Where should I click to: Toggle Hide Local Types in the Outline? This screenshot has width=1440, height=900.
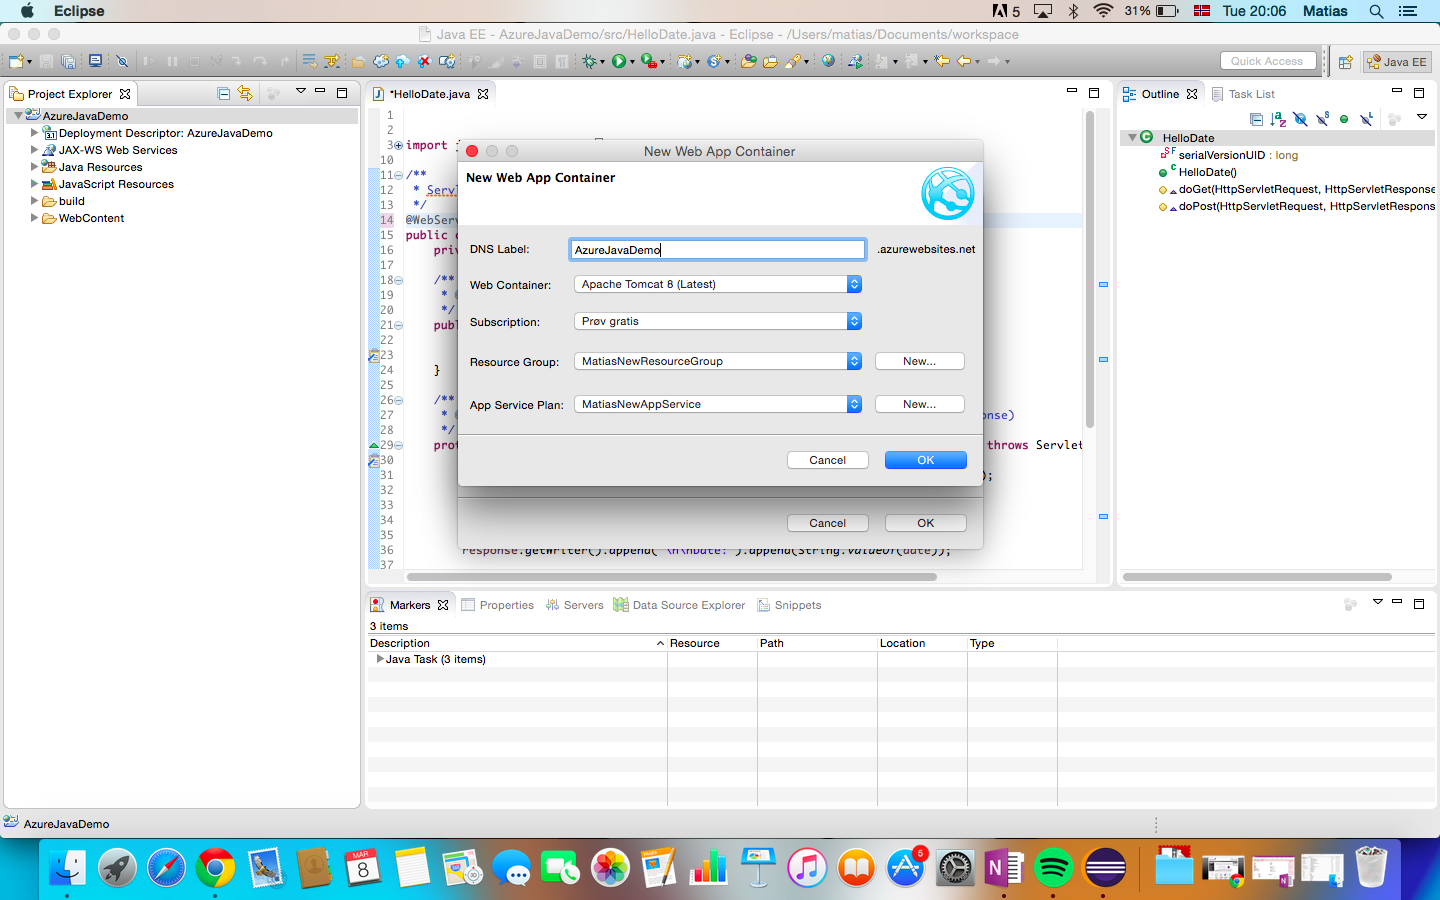point(1366,119)
